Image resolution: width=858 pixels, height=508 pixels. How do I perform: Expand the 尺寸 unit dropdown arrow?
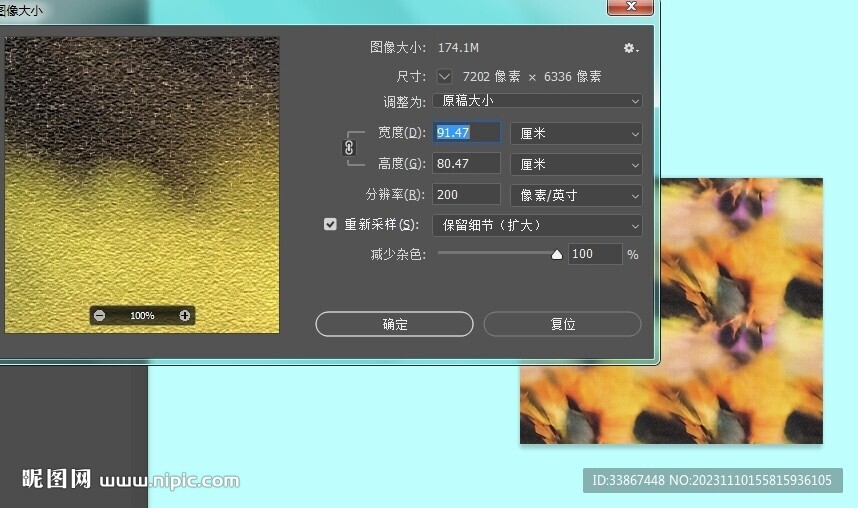pyautogui.click(x=444, y=77)
